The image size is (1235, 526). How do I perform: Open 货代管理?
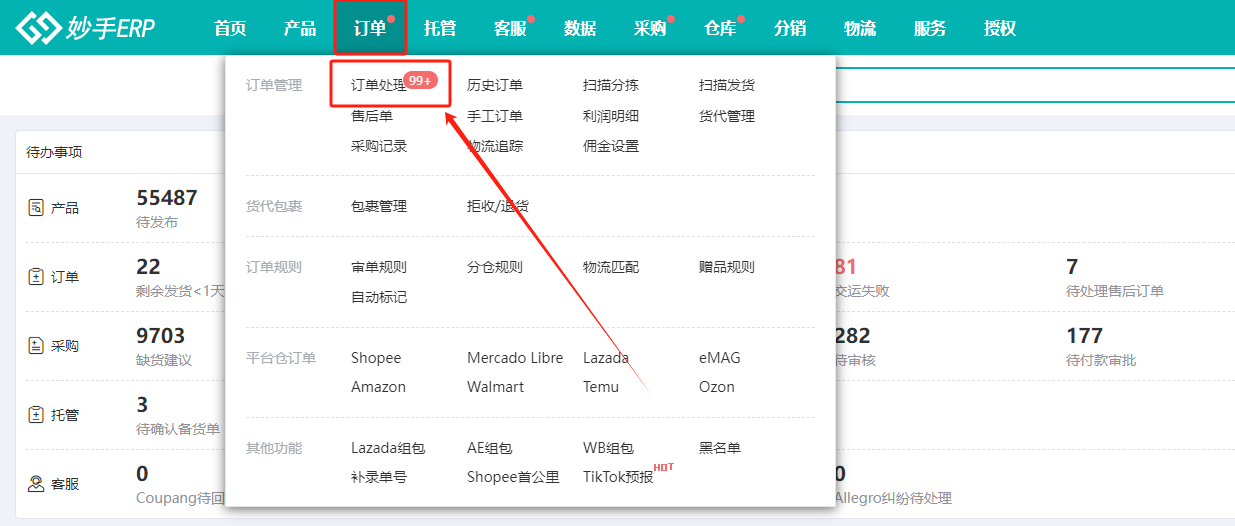[x=727, y=116]
